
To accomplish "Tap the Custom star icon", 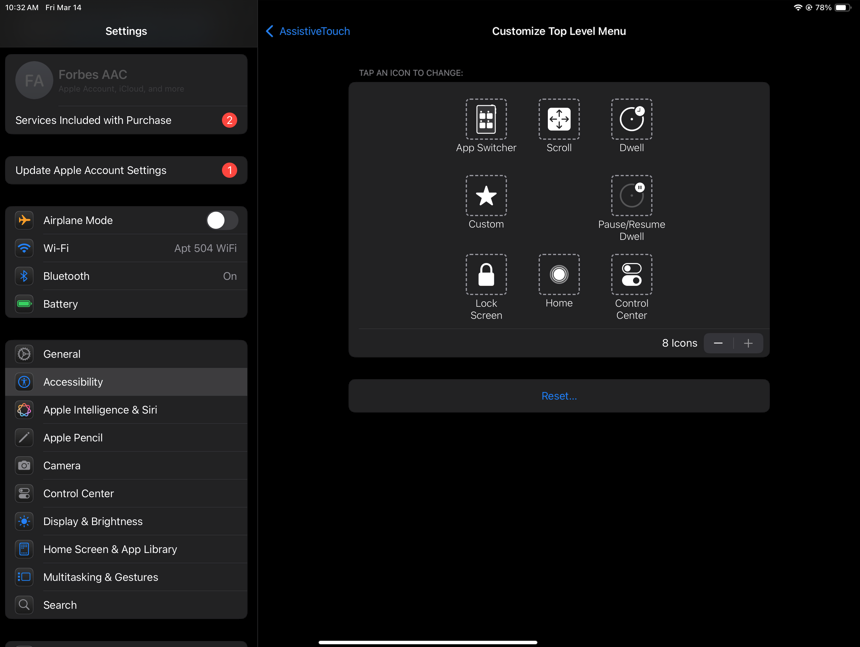I will coord(486,196).
